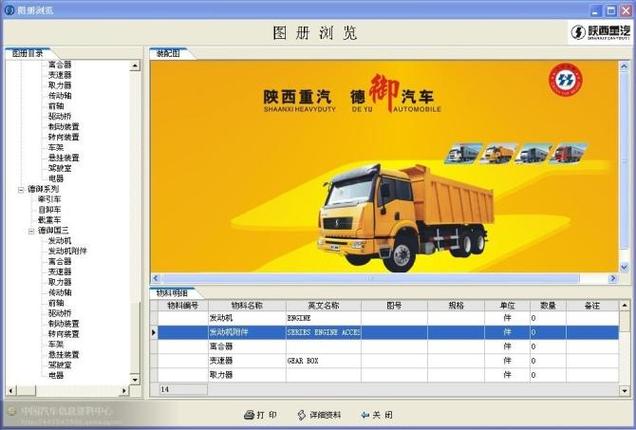The height and width of the screenshot is (430, 636).
Task: Switch to the 物料明细 tab
Action: pyautogui.click(x=172, y=293)
